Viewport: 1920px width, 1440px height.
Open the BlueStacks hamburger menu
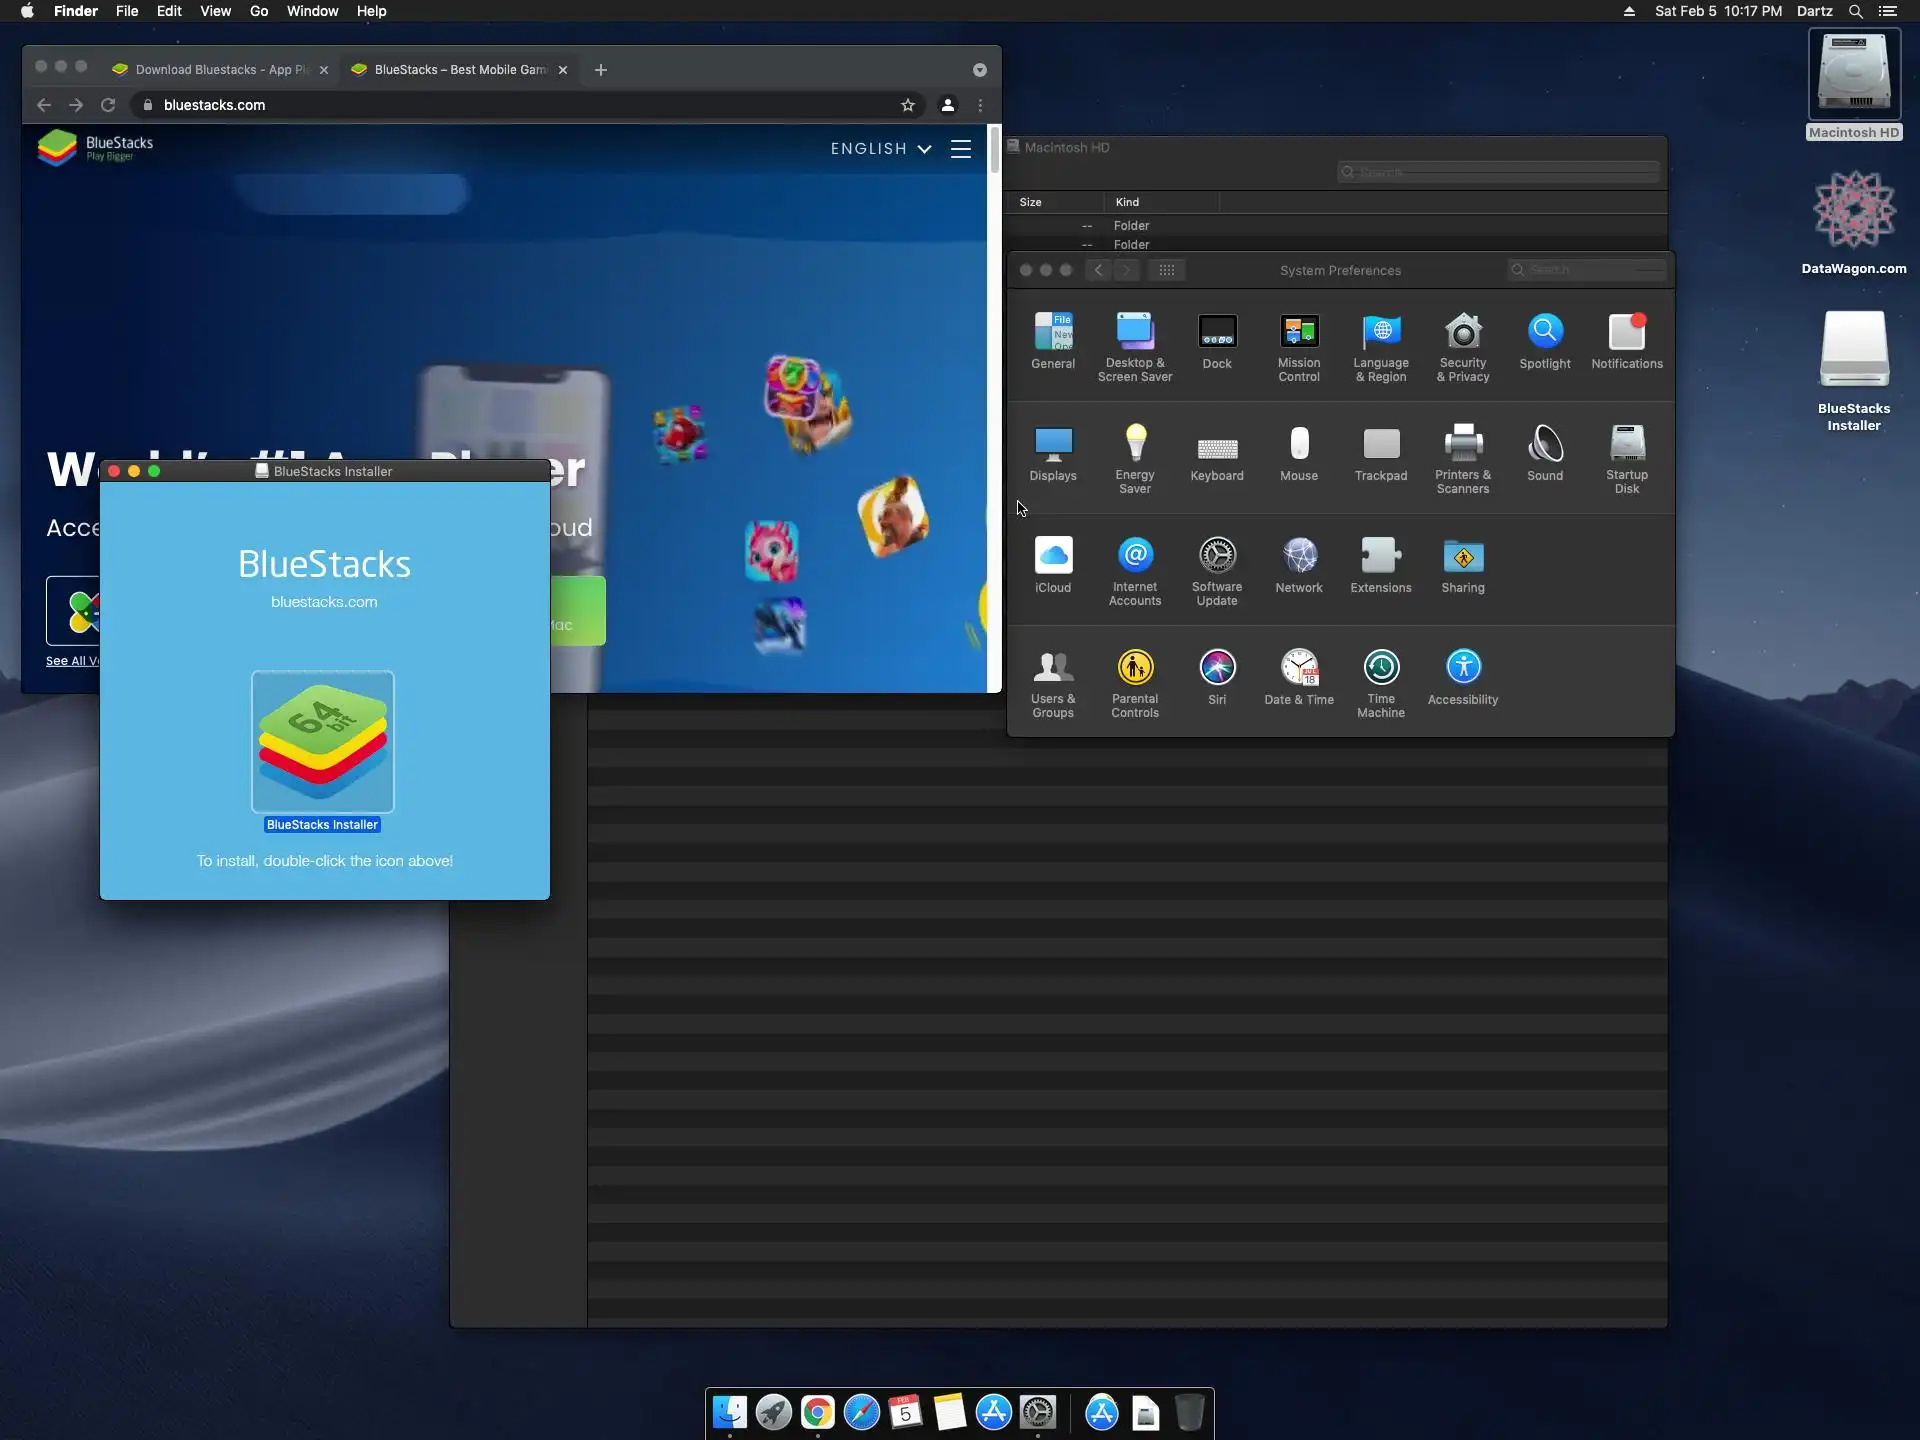(x=960, y=148)
